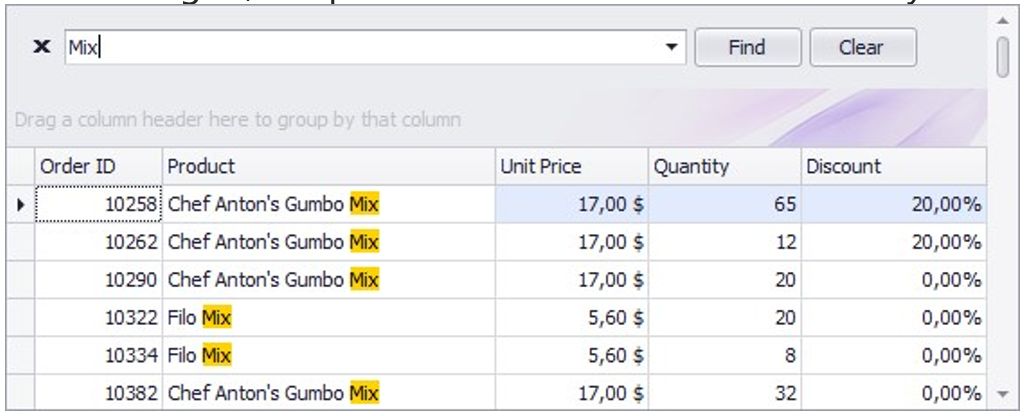Click the row indicator arrow for order 10258
The width and height of the screenshot is (1028, 416).
point(21,205)
